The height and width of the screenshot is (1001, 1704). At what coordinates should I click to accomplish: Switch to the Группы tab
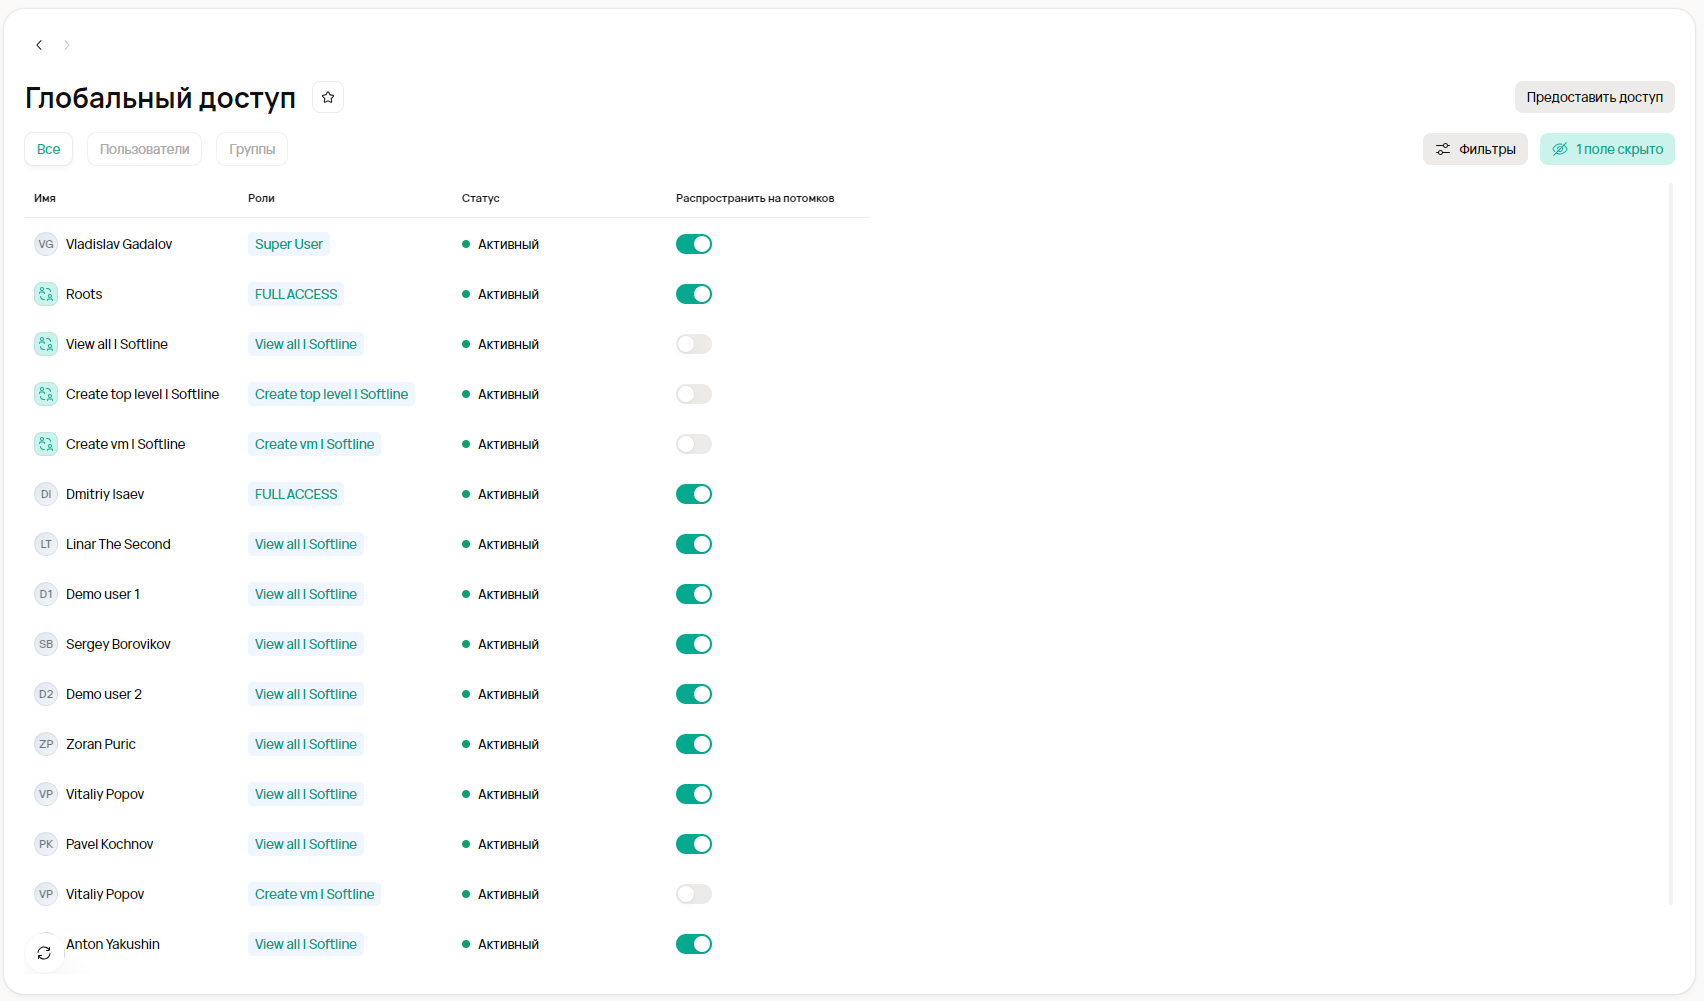coord(252,149)
